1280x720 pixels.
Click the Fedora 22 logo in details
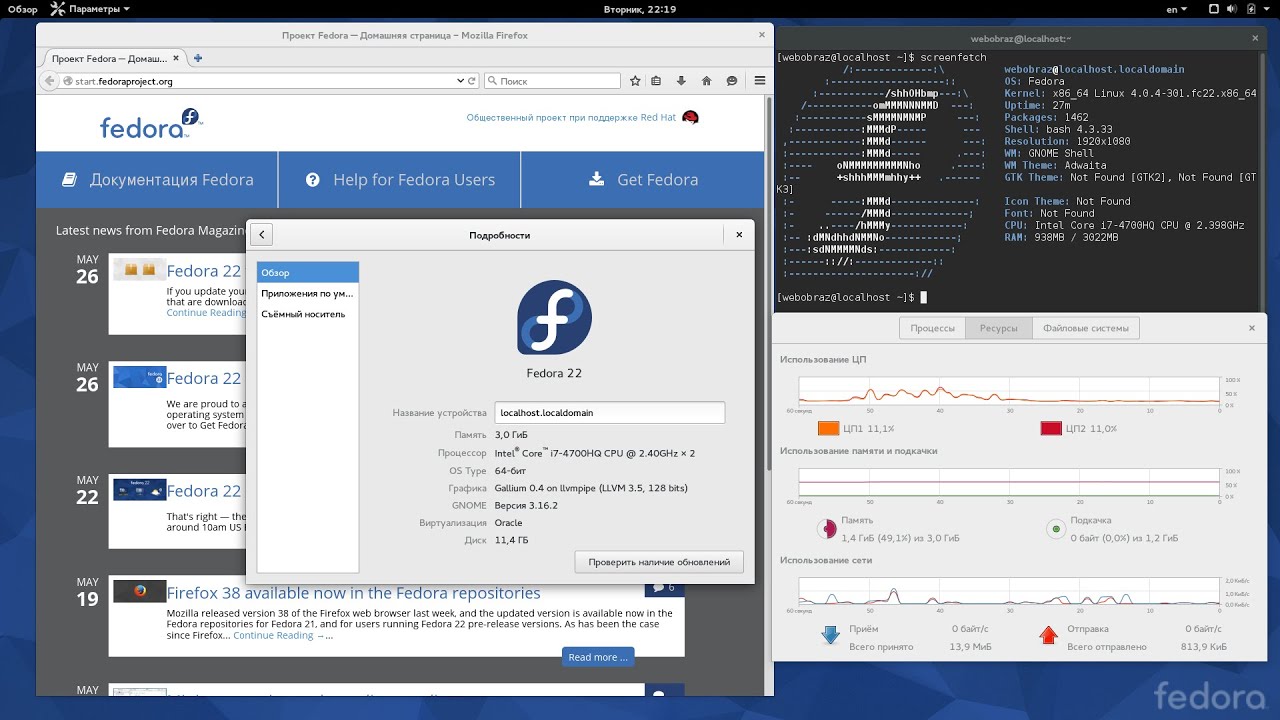[x=554, y=317]
